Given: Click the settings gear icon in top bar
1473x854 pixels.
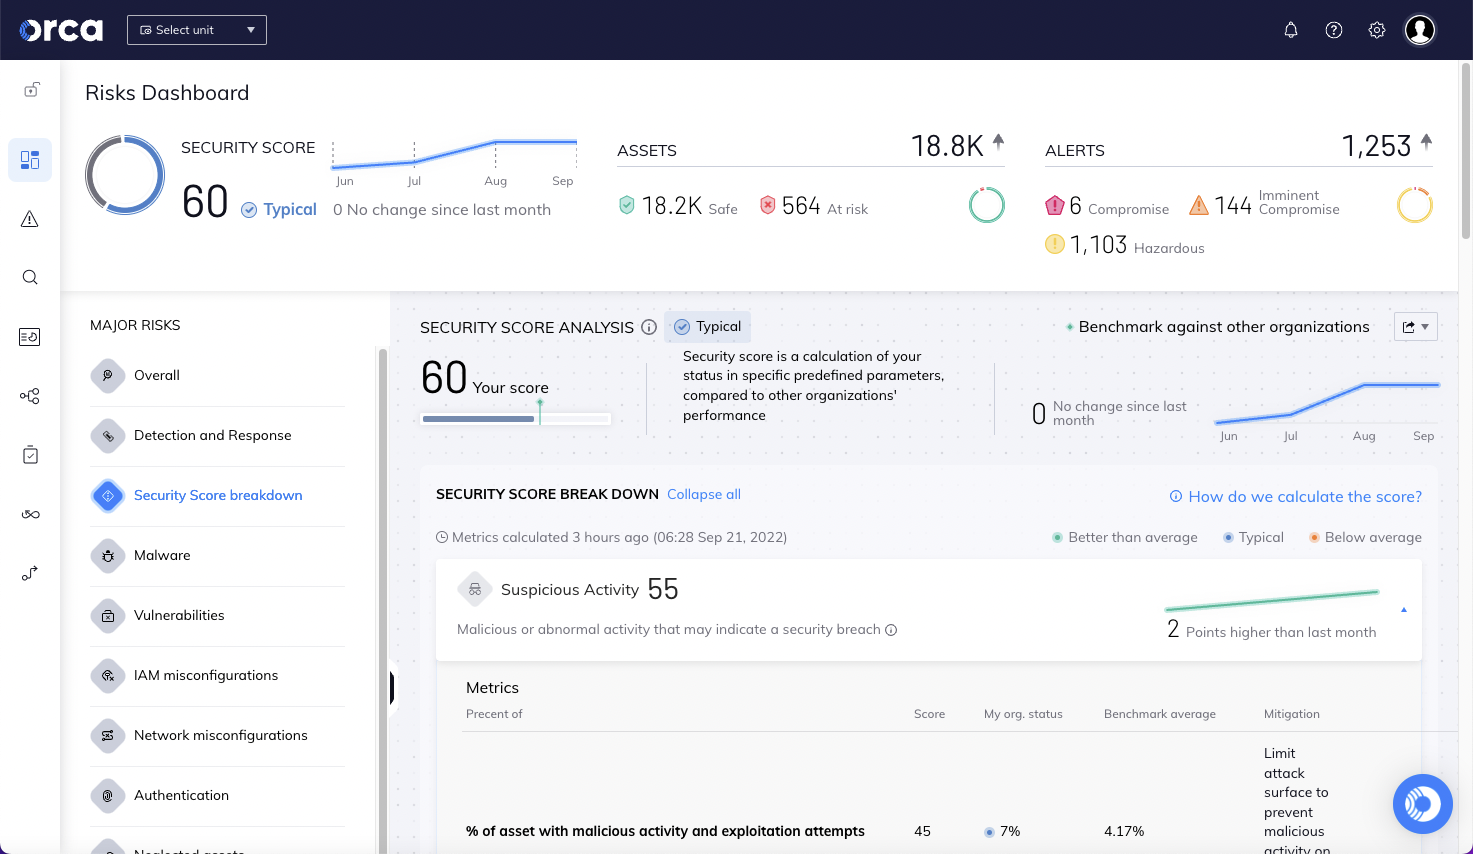Looking at the screenshot, I should click(1376, 29).
